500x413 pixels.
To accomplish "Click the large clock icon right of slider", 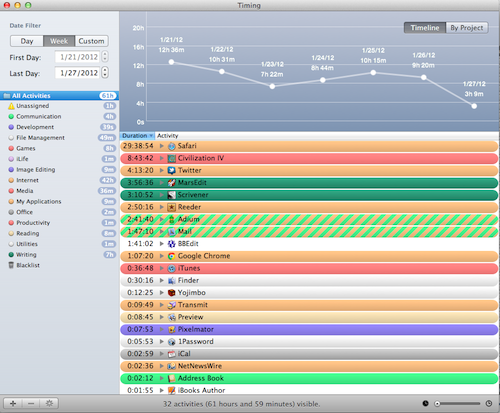I will click(489, 403).
